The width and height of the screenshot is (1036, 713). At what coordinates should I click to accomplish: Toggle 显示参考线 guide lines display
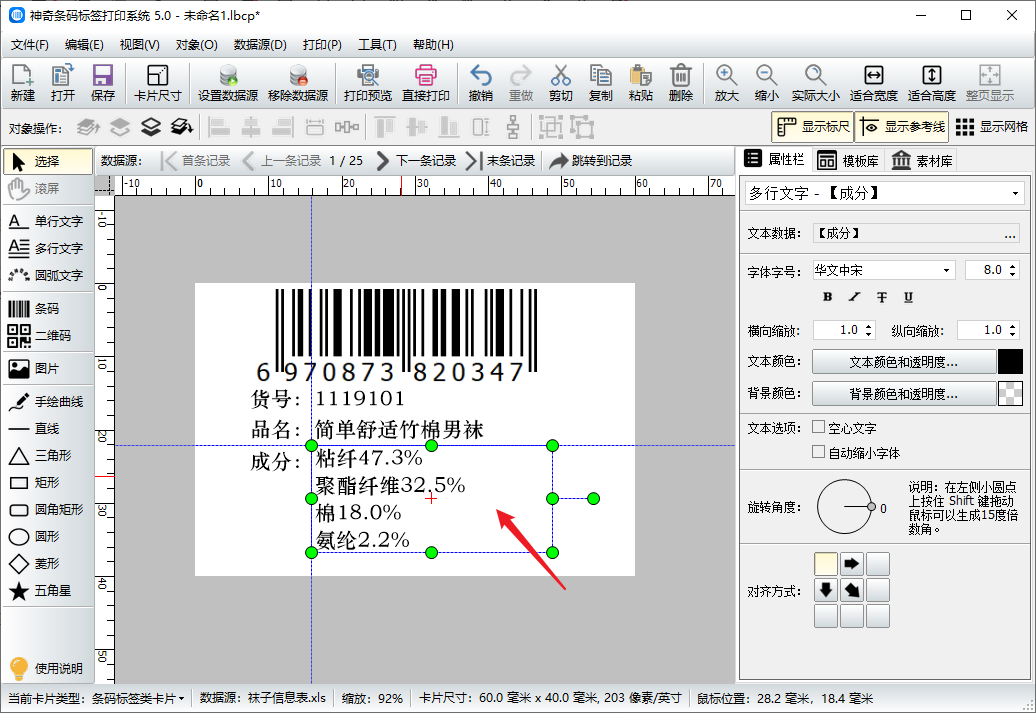(900, 127)
